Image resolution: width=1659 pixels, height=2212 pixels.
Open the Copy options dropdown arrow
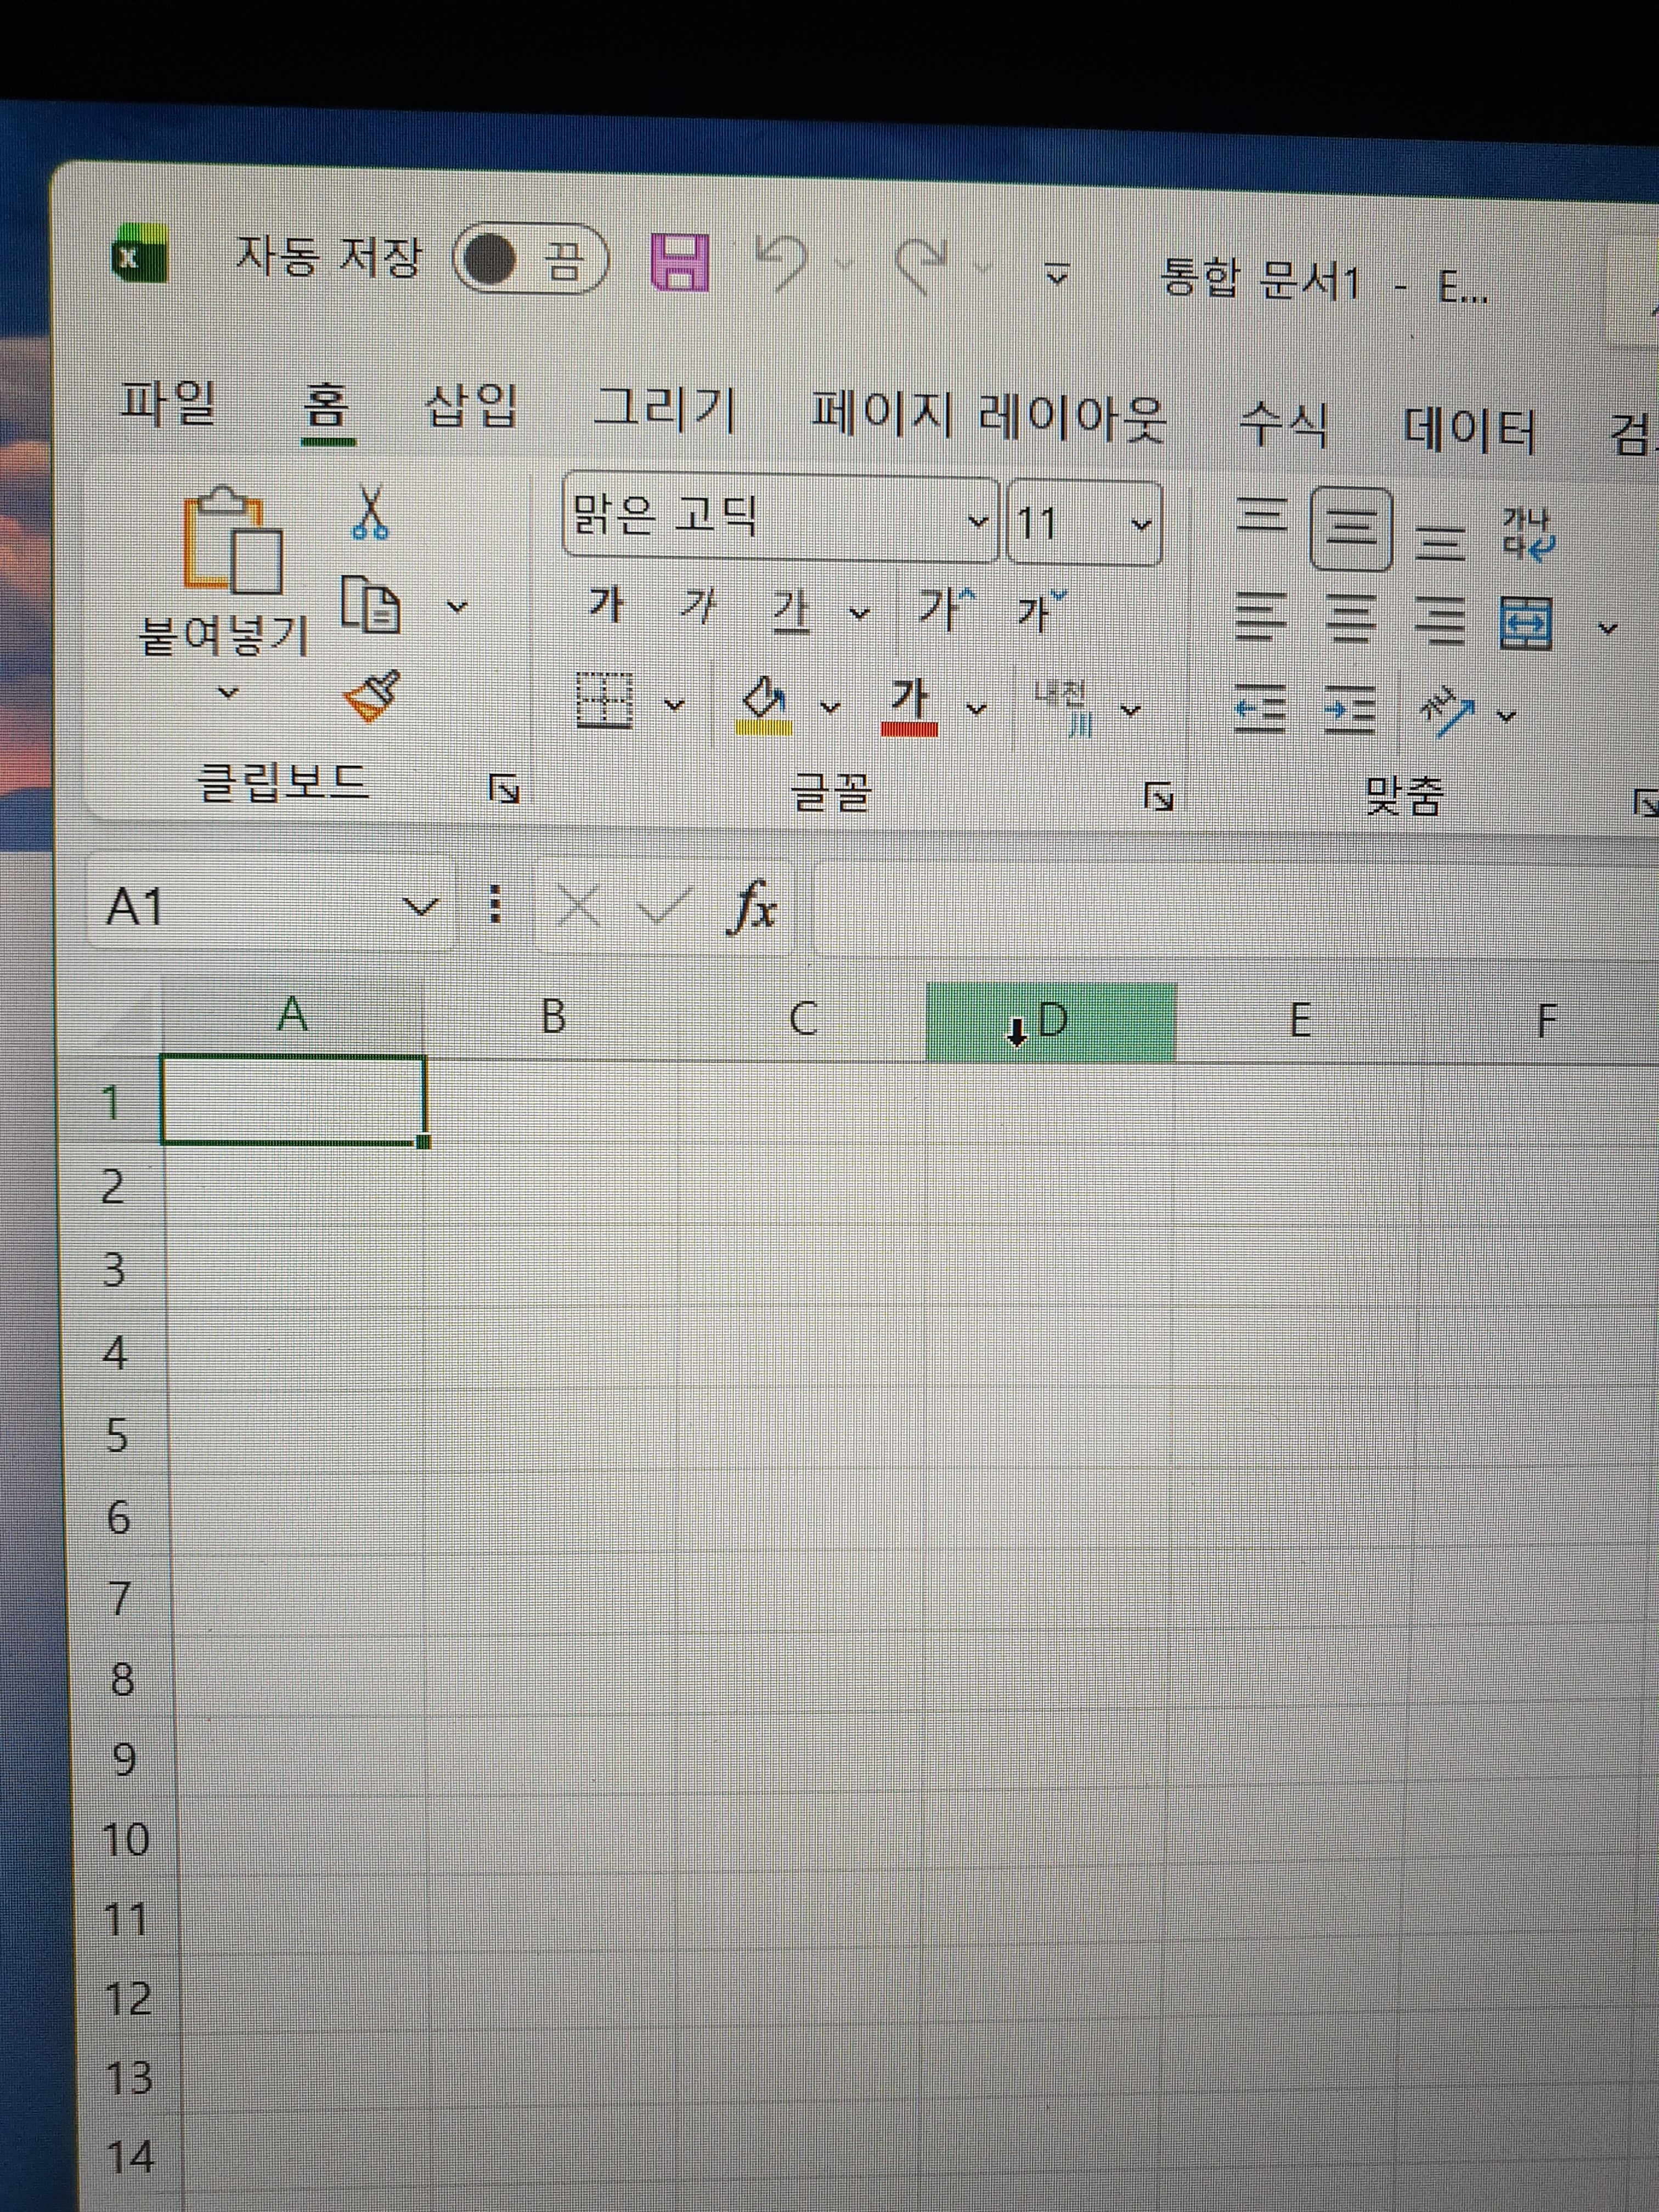coord(457,606)
